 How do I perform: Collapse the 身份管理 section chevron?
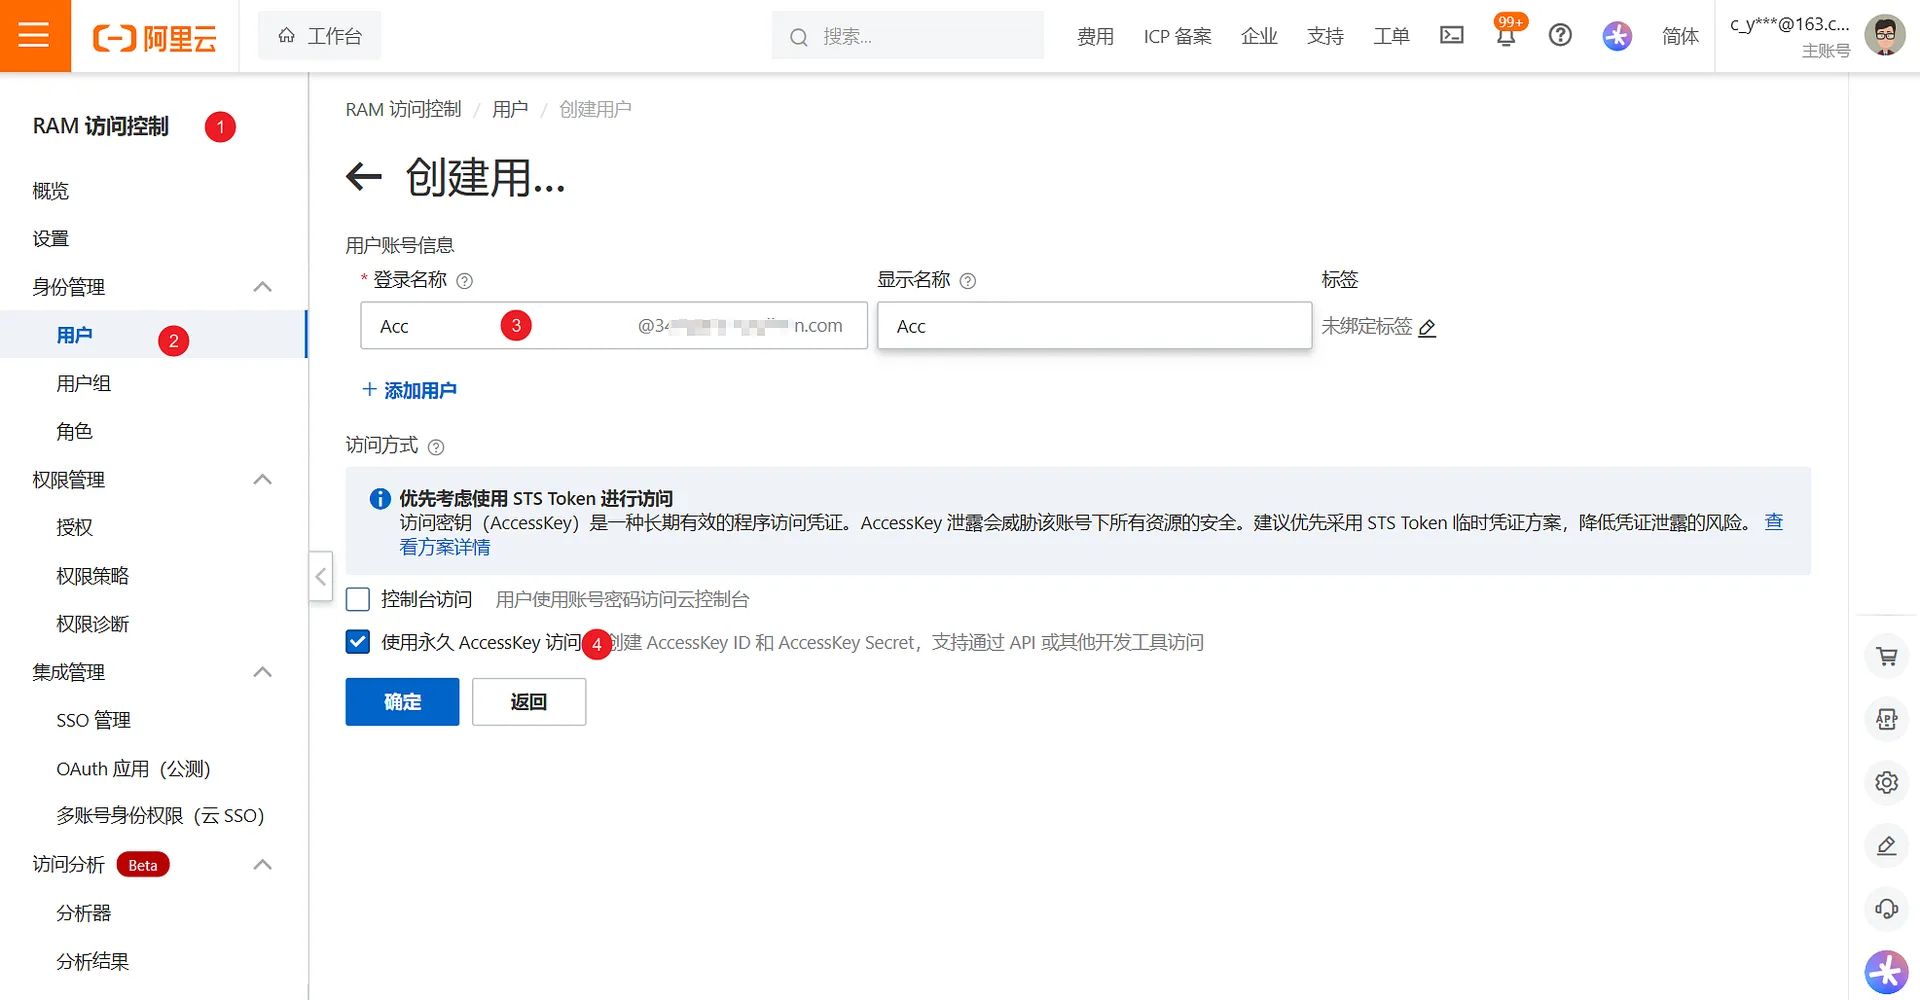(x=262, y=287)
